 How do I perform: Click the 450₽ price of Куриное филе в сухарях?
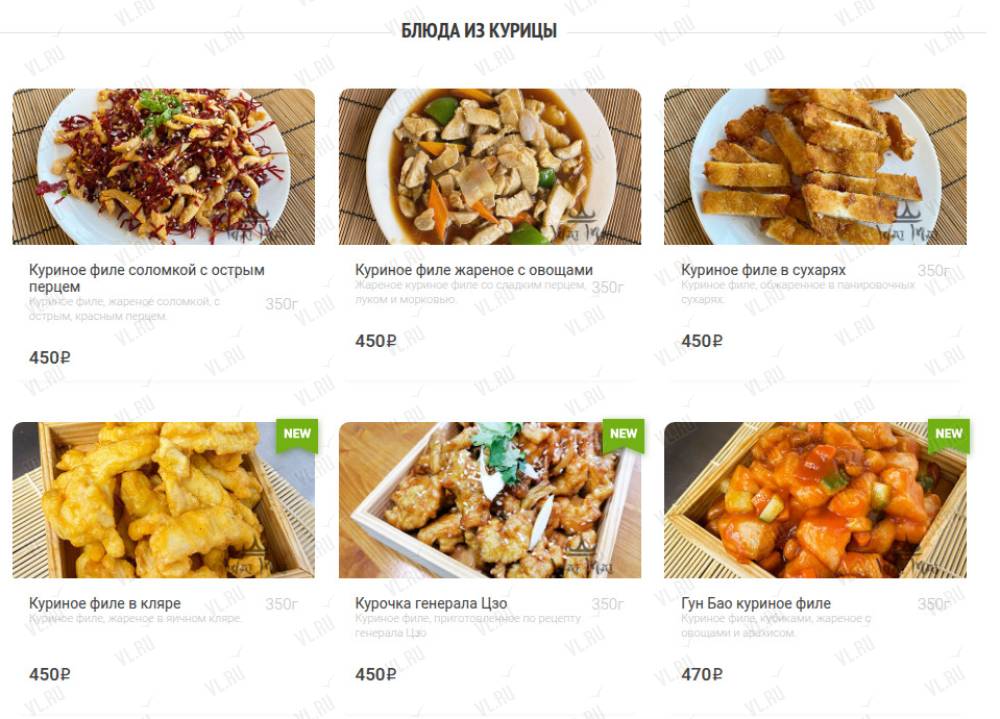702,341
